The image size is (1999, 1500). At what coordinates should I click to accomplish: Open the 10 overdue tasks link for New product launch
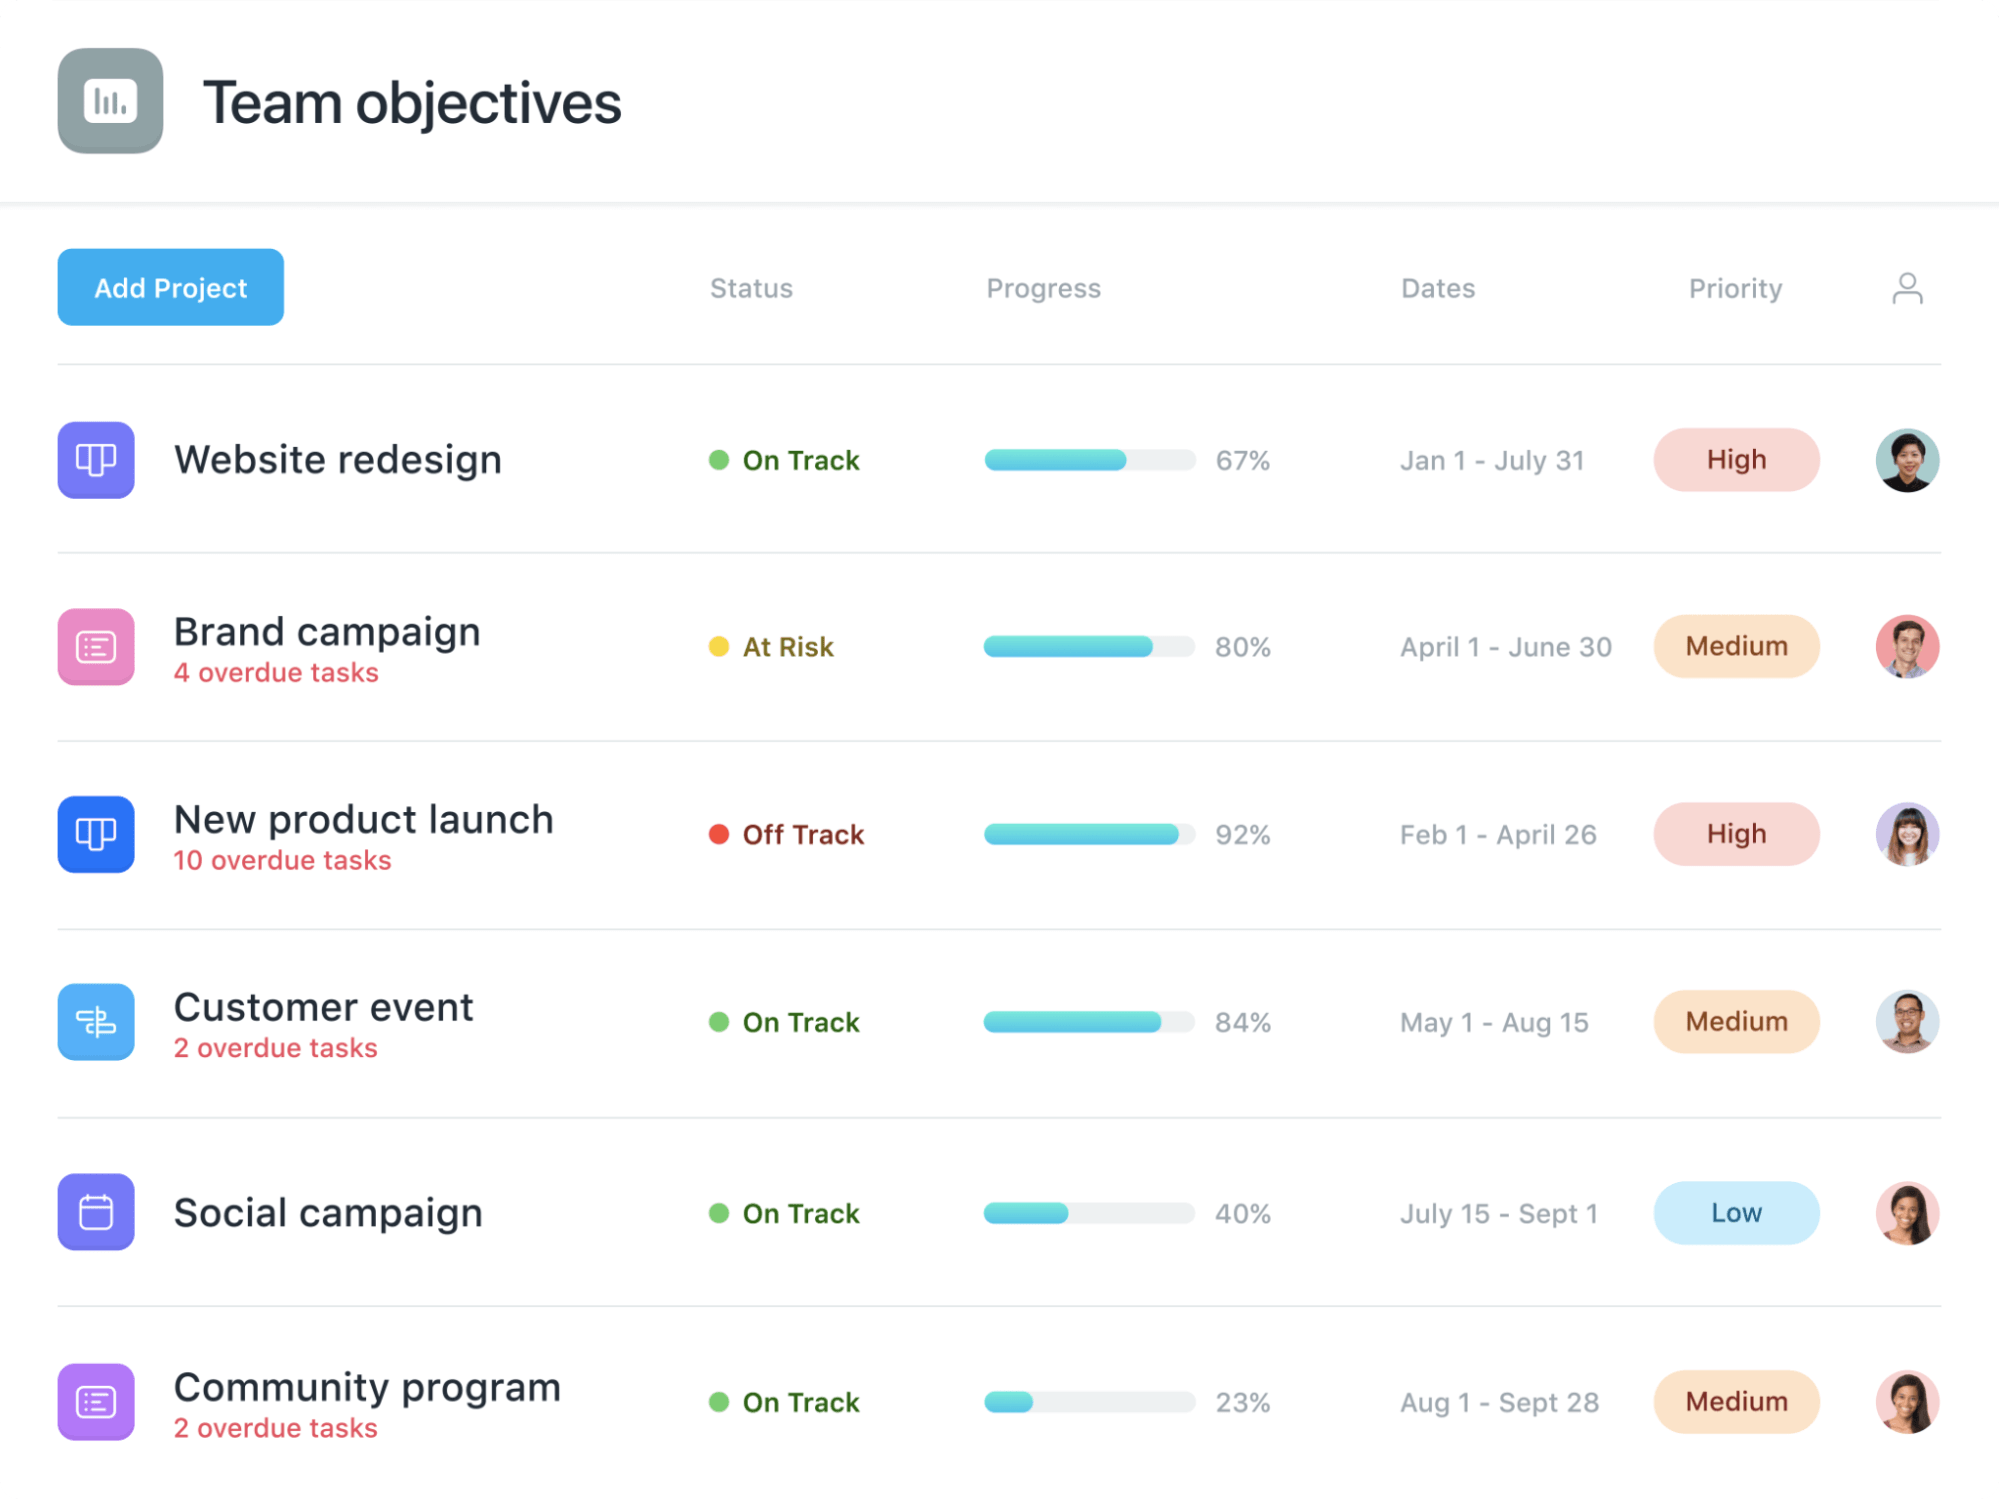(282, 859)
